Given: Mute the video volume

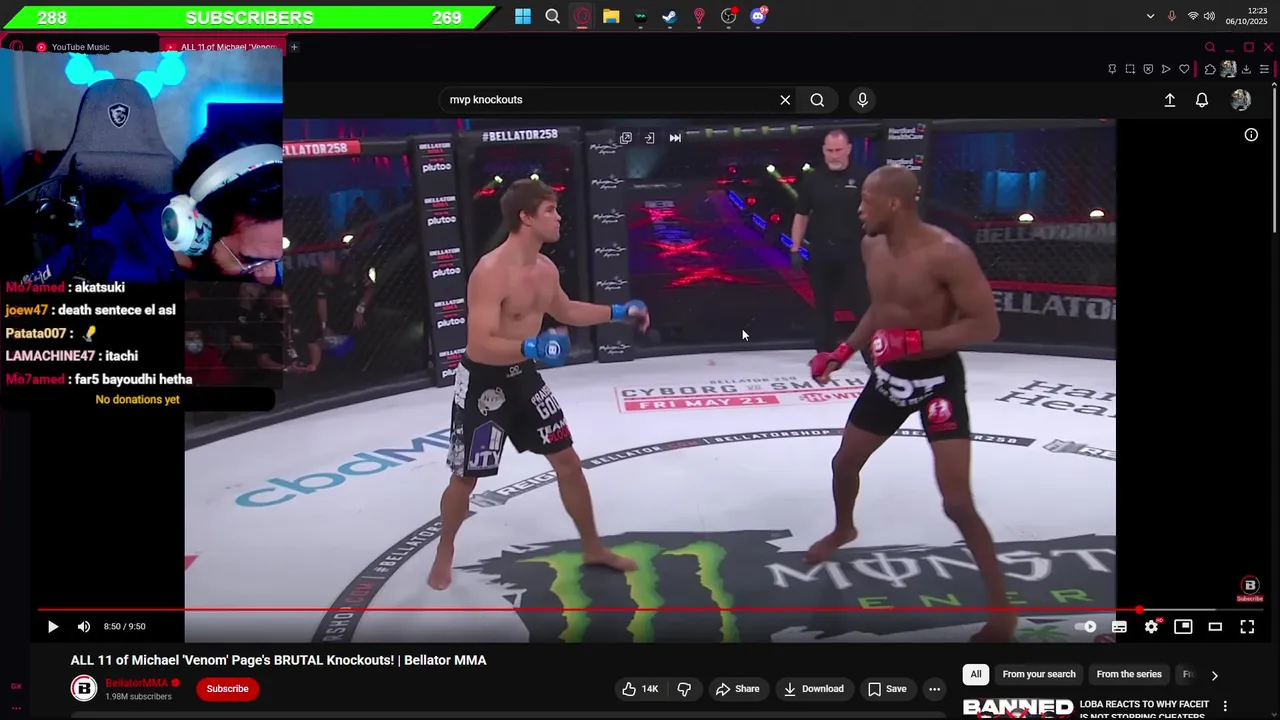Looking at the screenshot, I should point(84,627).
